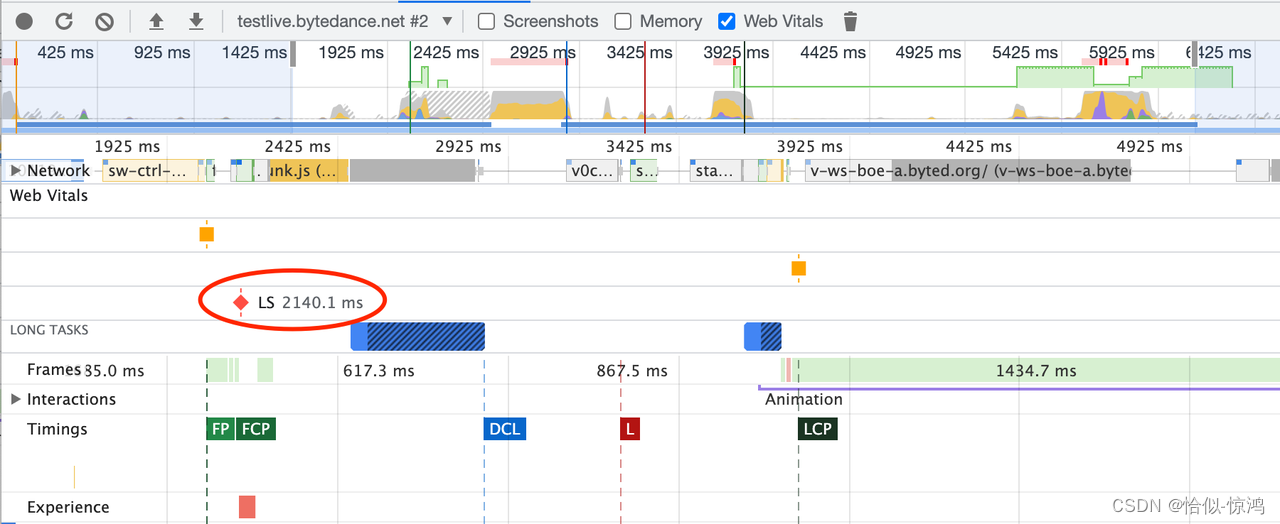This screenshot has width=1280, height=524.
Task: Expand the Network track
Action: (16, 171)
